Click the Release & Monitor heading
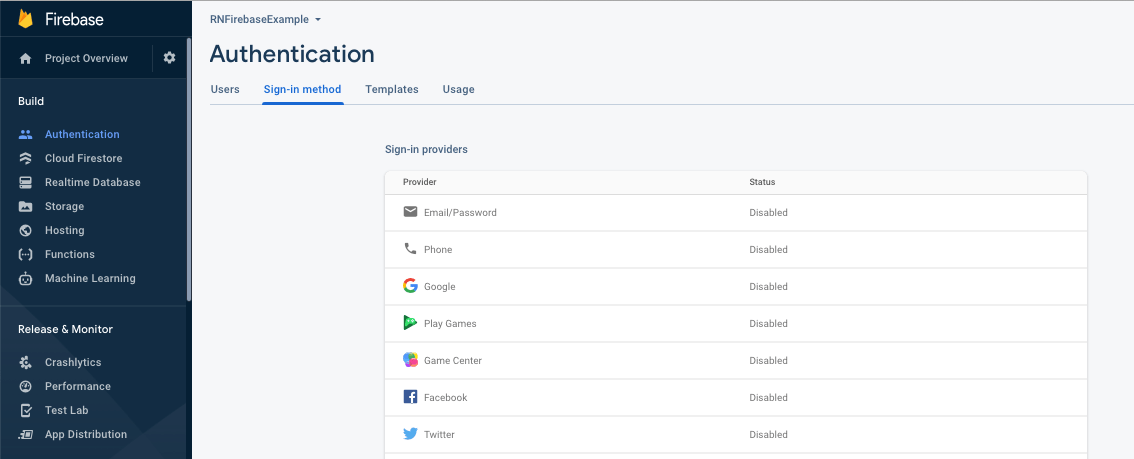The width and height of the screenshot is (1134, 459). (65, 330)
